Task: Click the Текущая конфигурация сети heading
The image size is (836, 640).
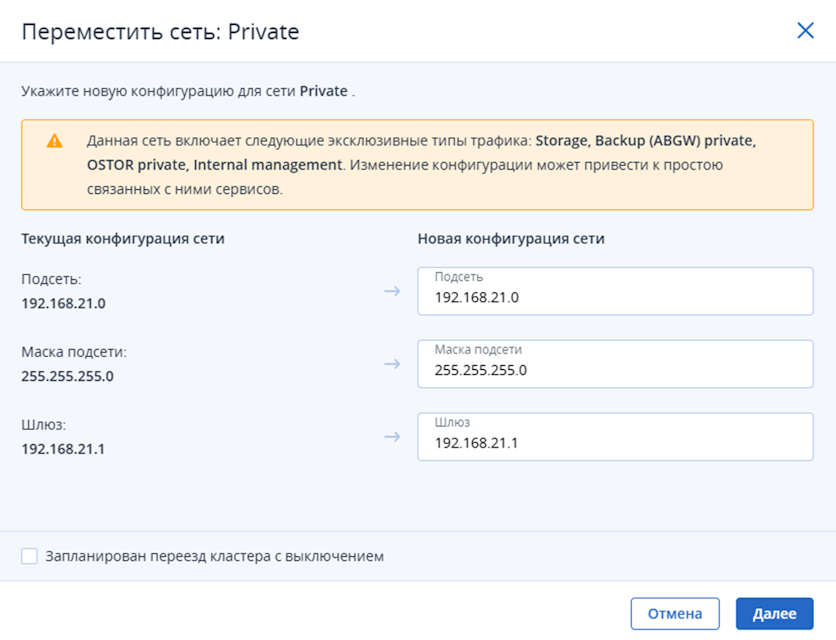Action: (123, 239)
